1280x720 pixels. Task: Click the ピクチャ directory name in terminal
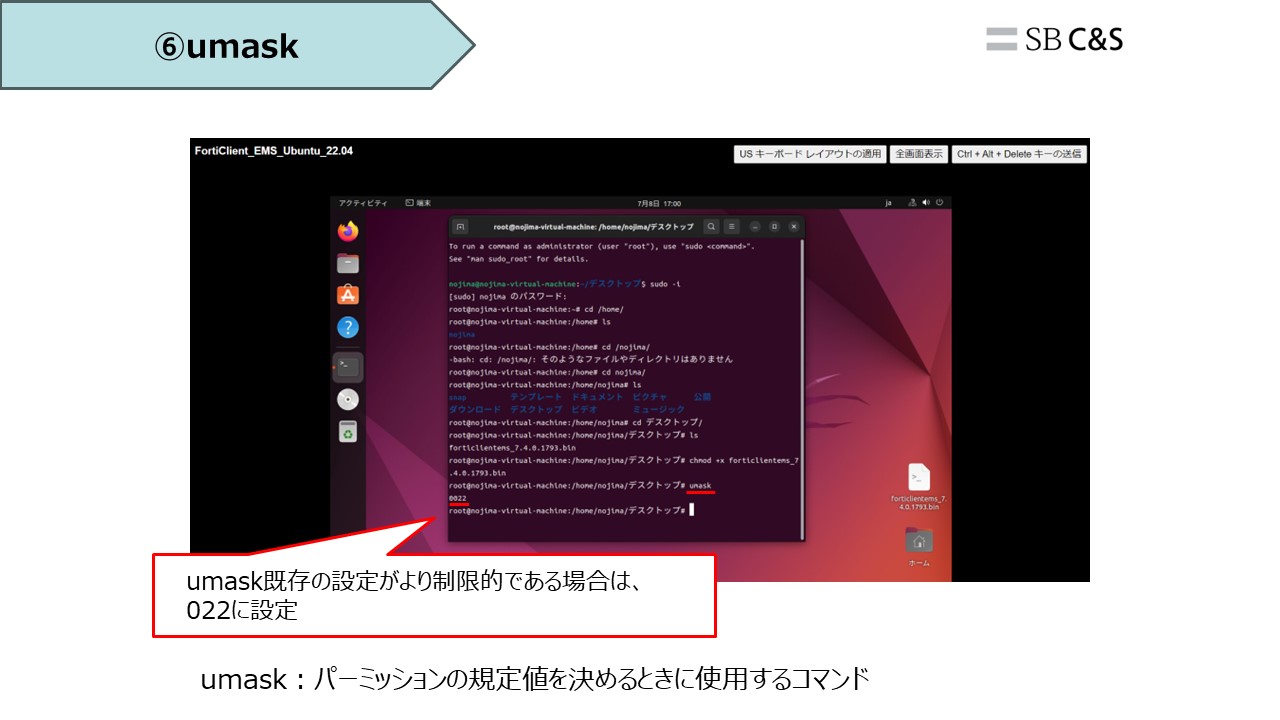pos(650,397)
